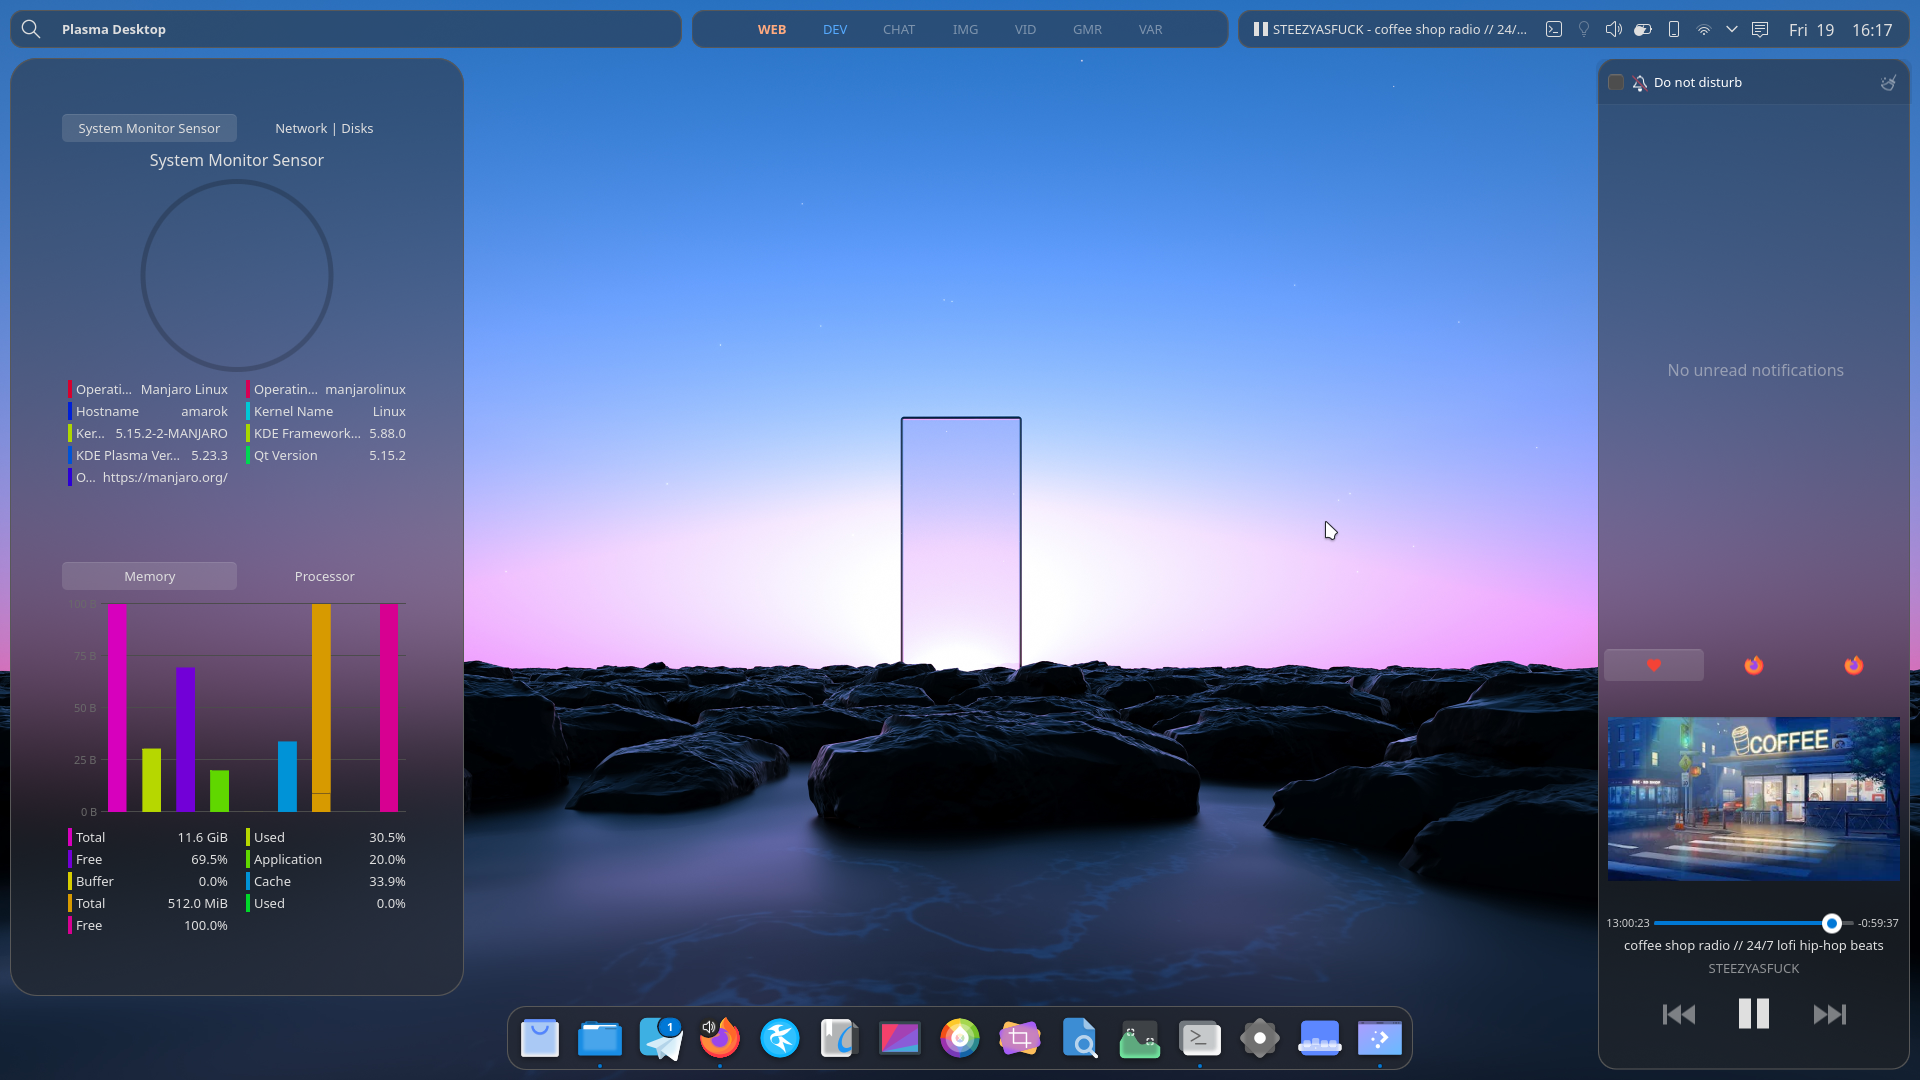Click the date Fri 19 in panel
This screenshot has height=1080, width=1920.
(x=1811, y=30)
